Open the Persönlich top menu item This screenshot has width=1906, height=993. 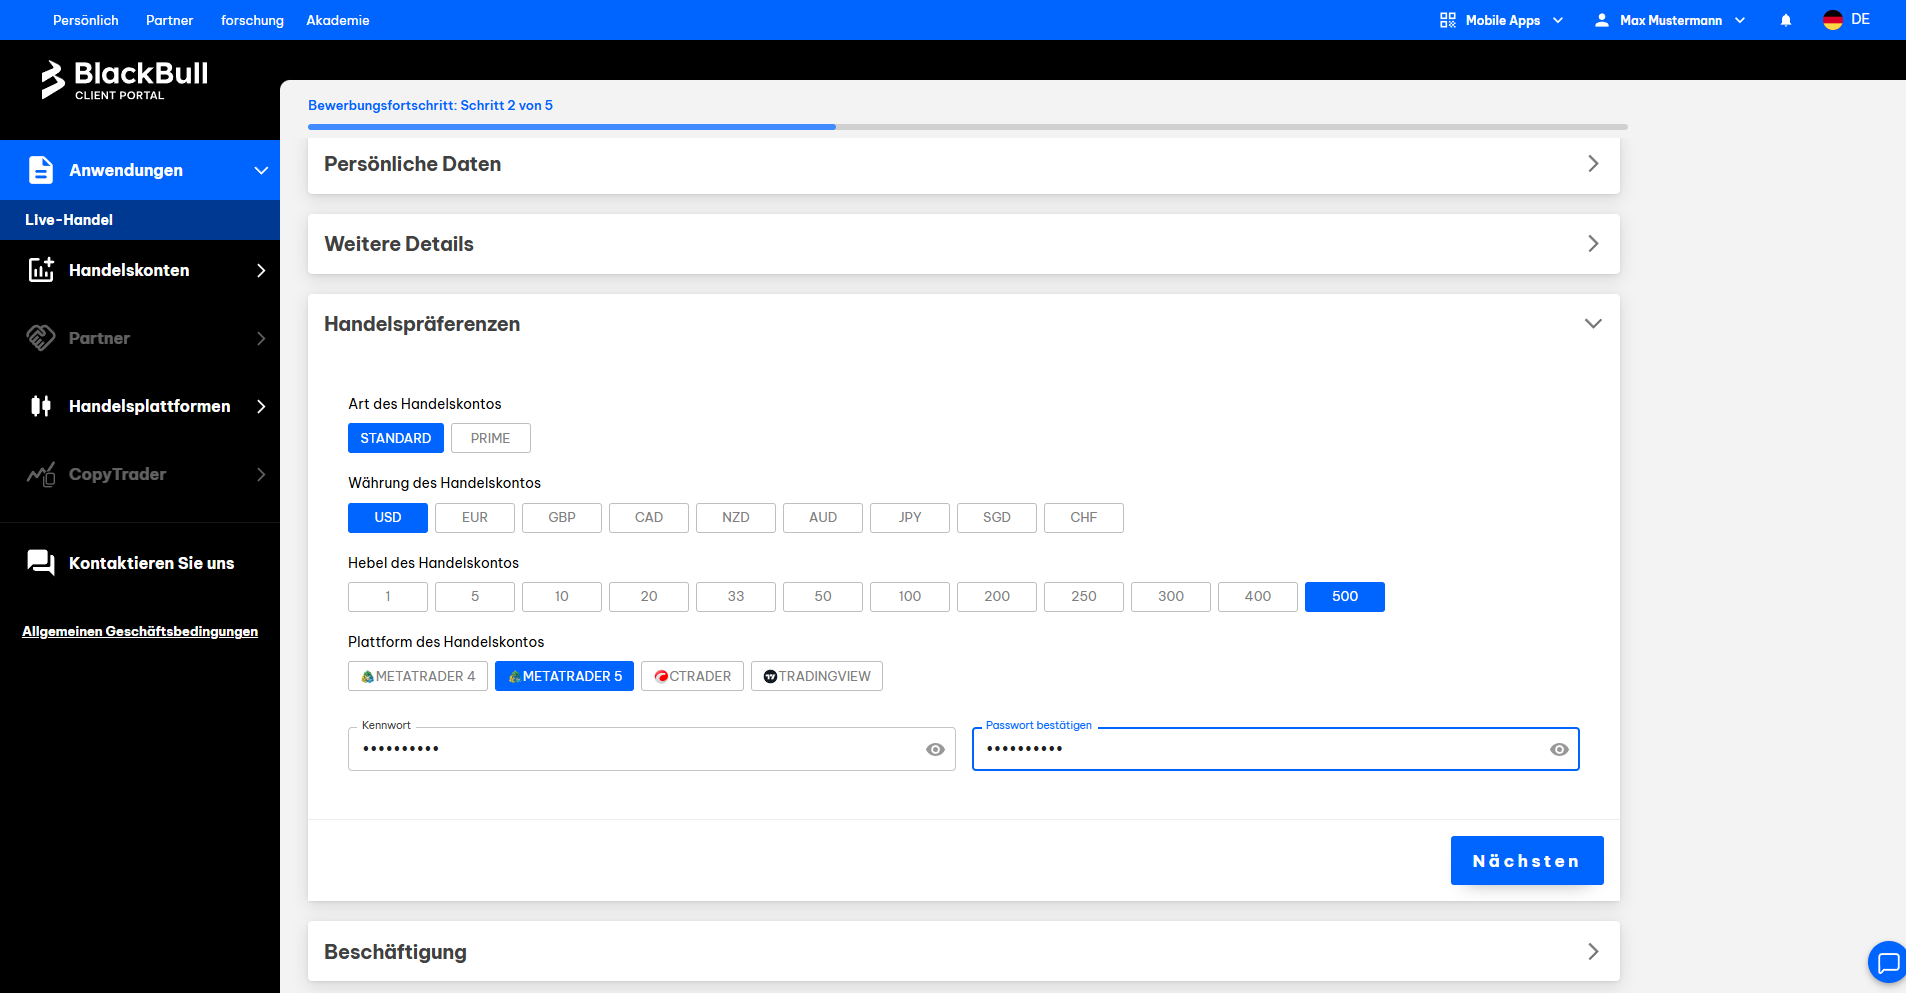(86, 20)
